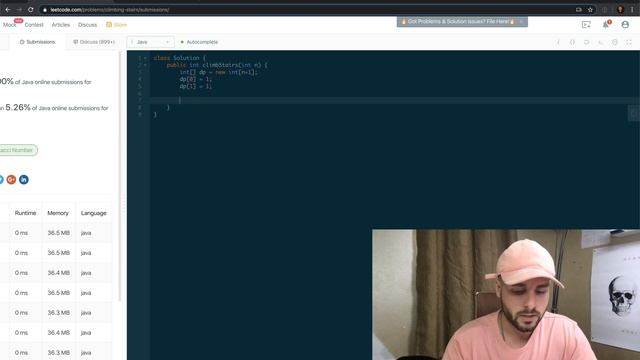Click the Language column header
640x360 pixels.
93,213
